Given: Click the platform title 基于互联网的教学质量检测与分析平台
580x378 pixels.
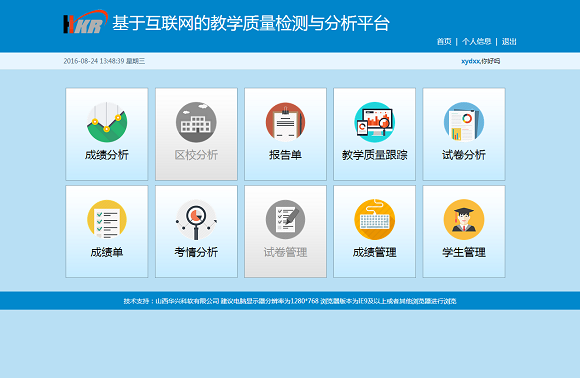Looking at the screenshot, I should [x=251, y=23].
